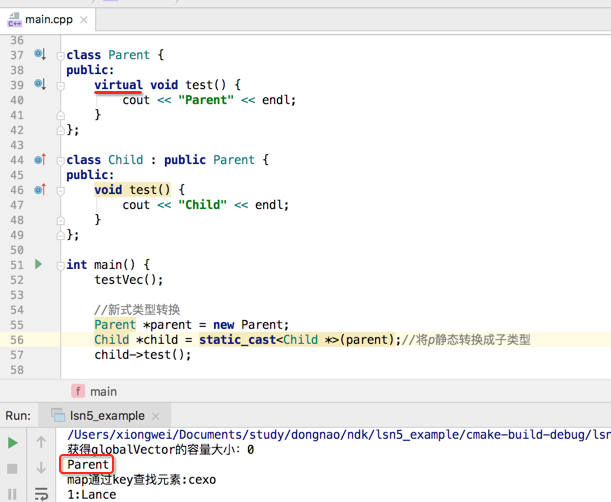The height and width of the screenshot is (502, 611).
Task: Toggle soft-wrap in the Run console
Action: [x=41, y=493]
